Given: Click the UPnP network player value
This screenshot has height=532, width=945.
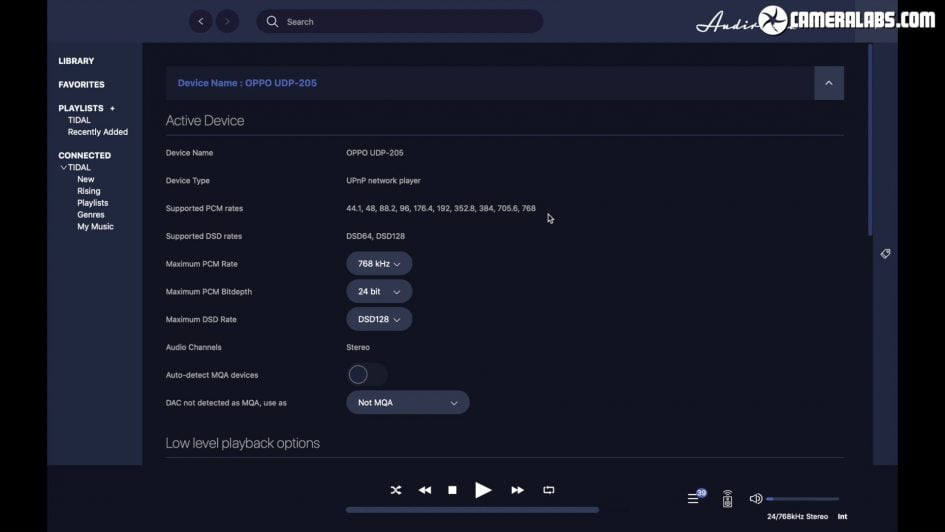Looking at the screenshot, I should pyautogui.click(x=383, y=181).
